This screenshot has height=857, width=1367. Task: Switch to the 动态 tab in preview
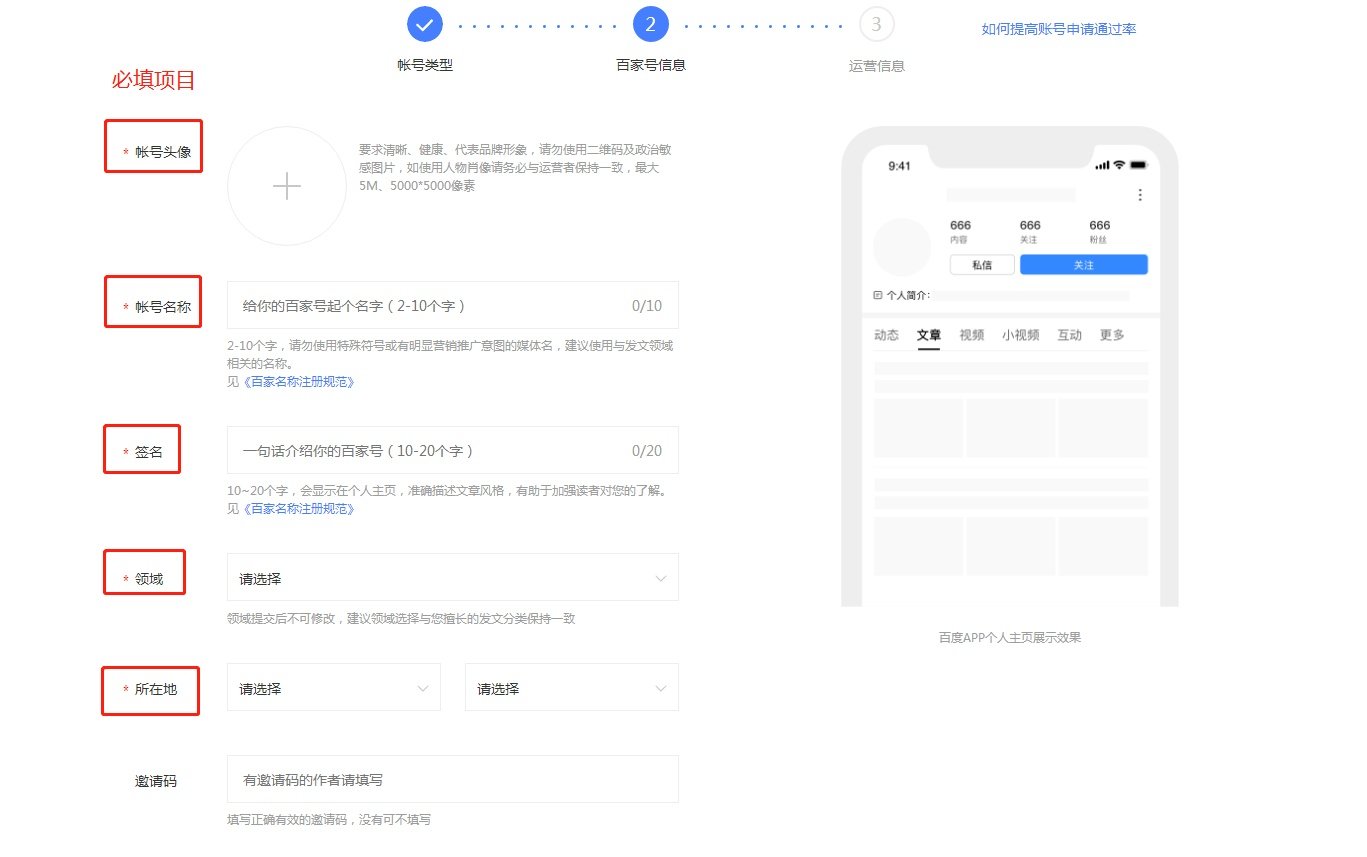(x=886, y=335)
